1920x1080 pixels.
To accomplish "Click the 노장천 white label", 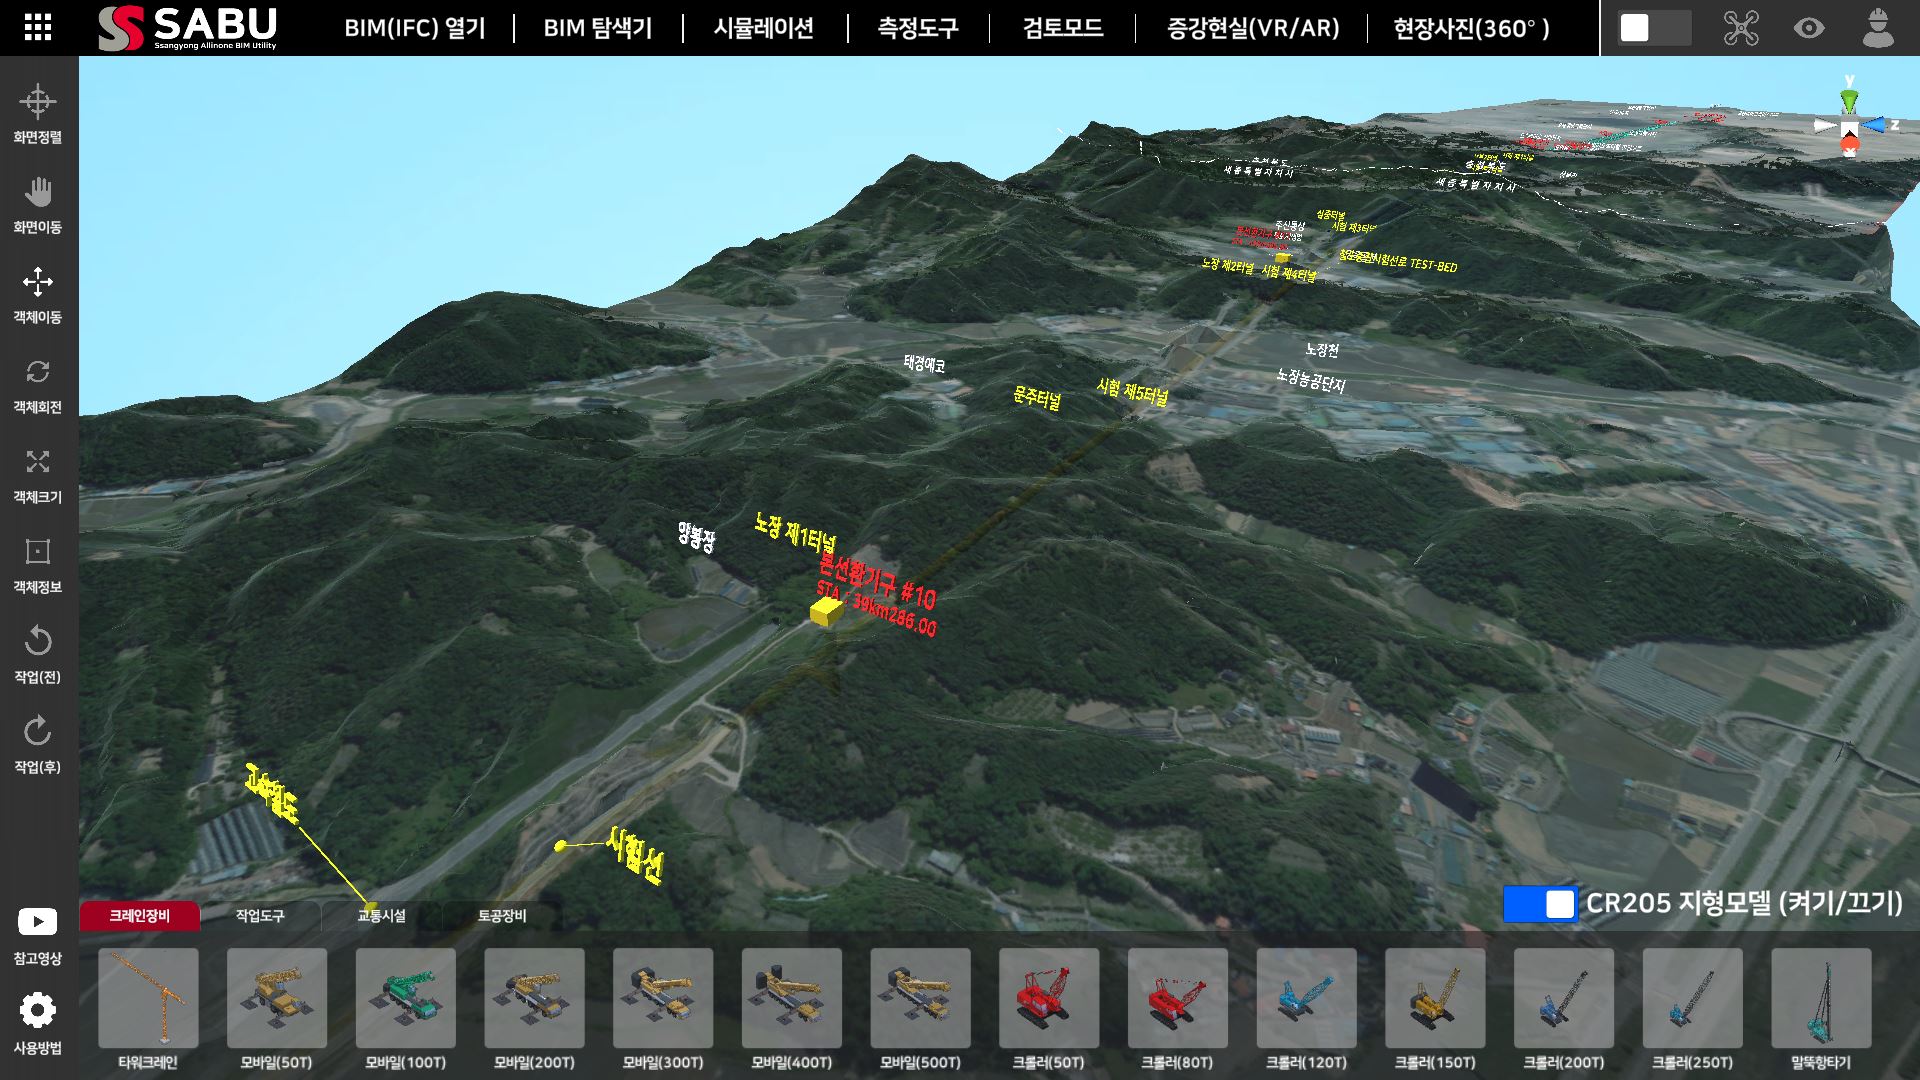I will (x=1322, y=350).
